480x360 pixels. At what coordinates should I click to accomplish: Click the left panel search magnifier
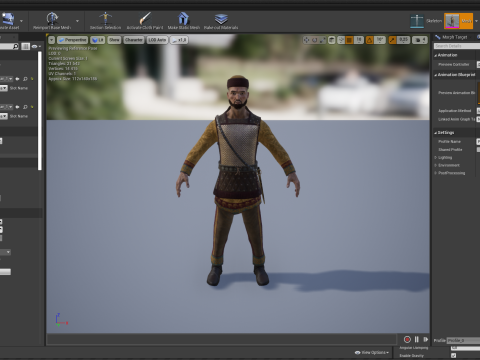click(x=15, y=46)
